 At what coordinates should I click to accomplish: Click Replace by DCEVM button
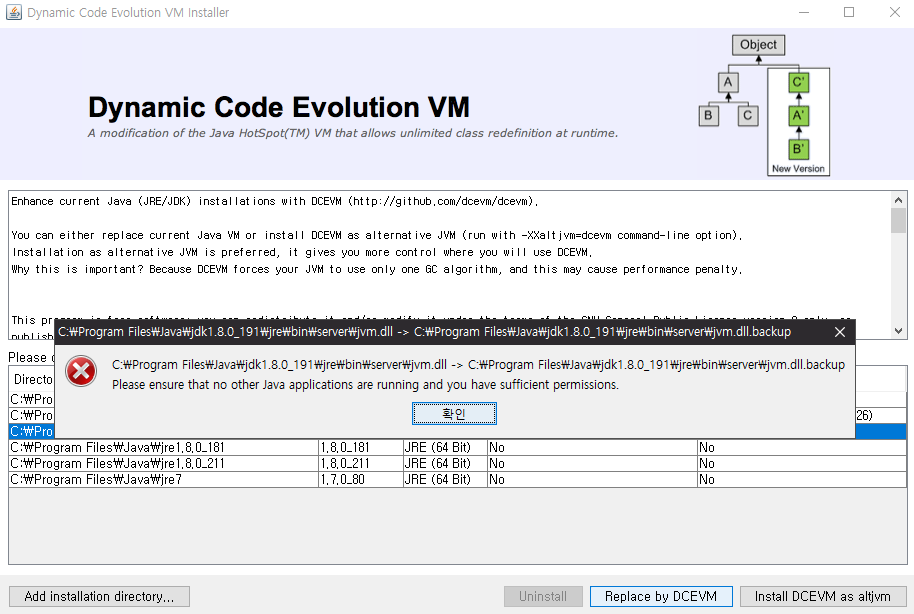click(661, 597)
